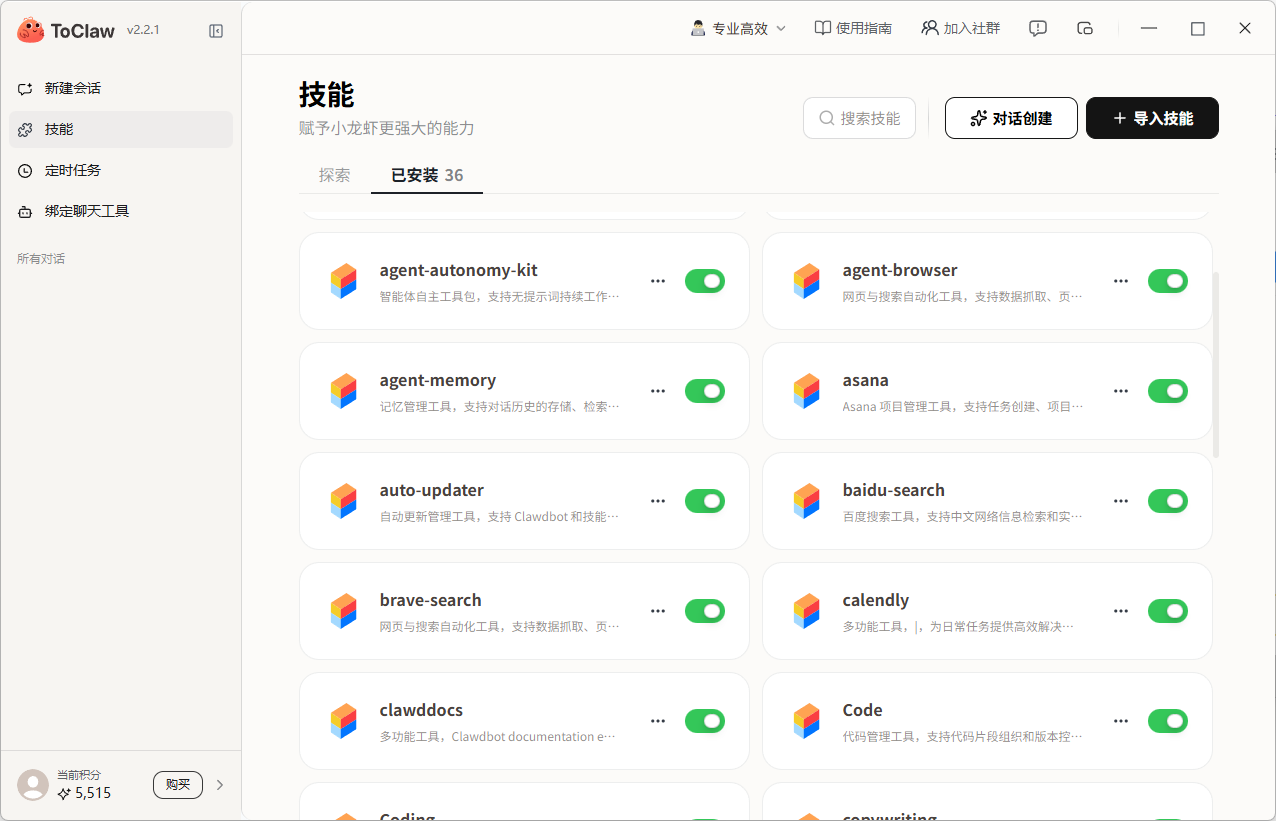
Task: Open 绑定聊天工具 in the sidebar
Action: coord(121,211)
